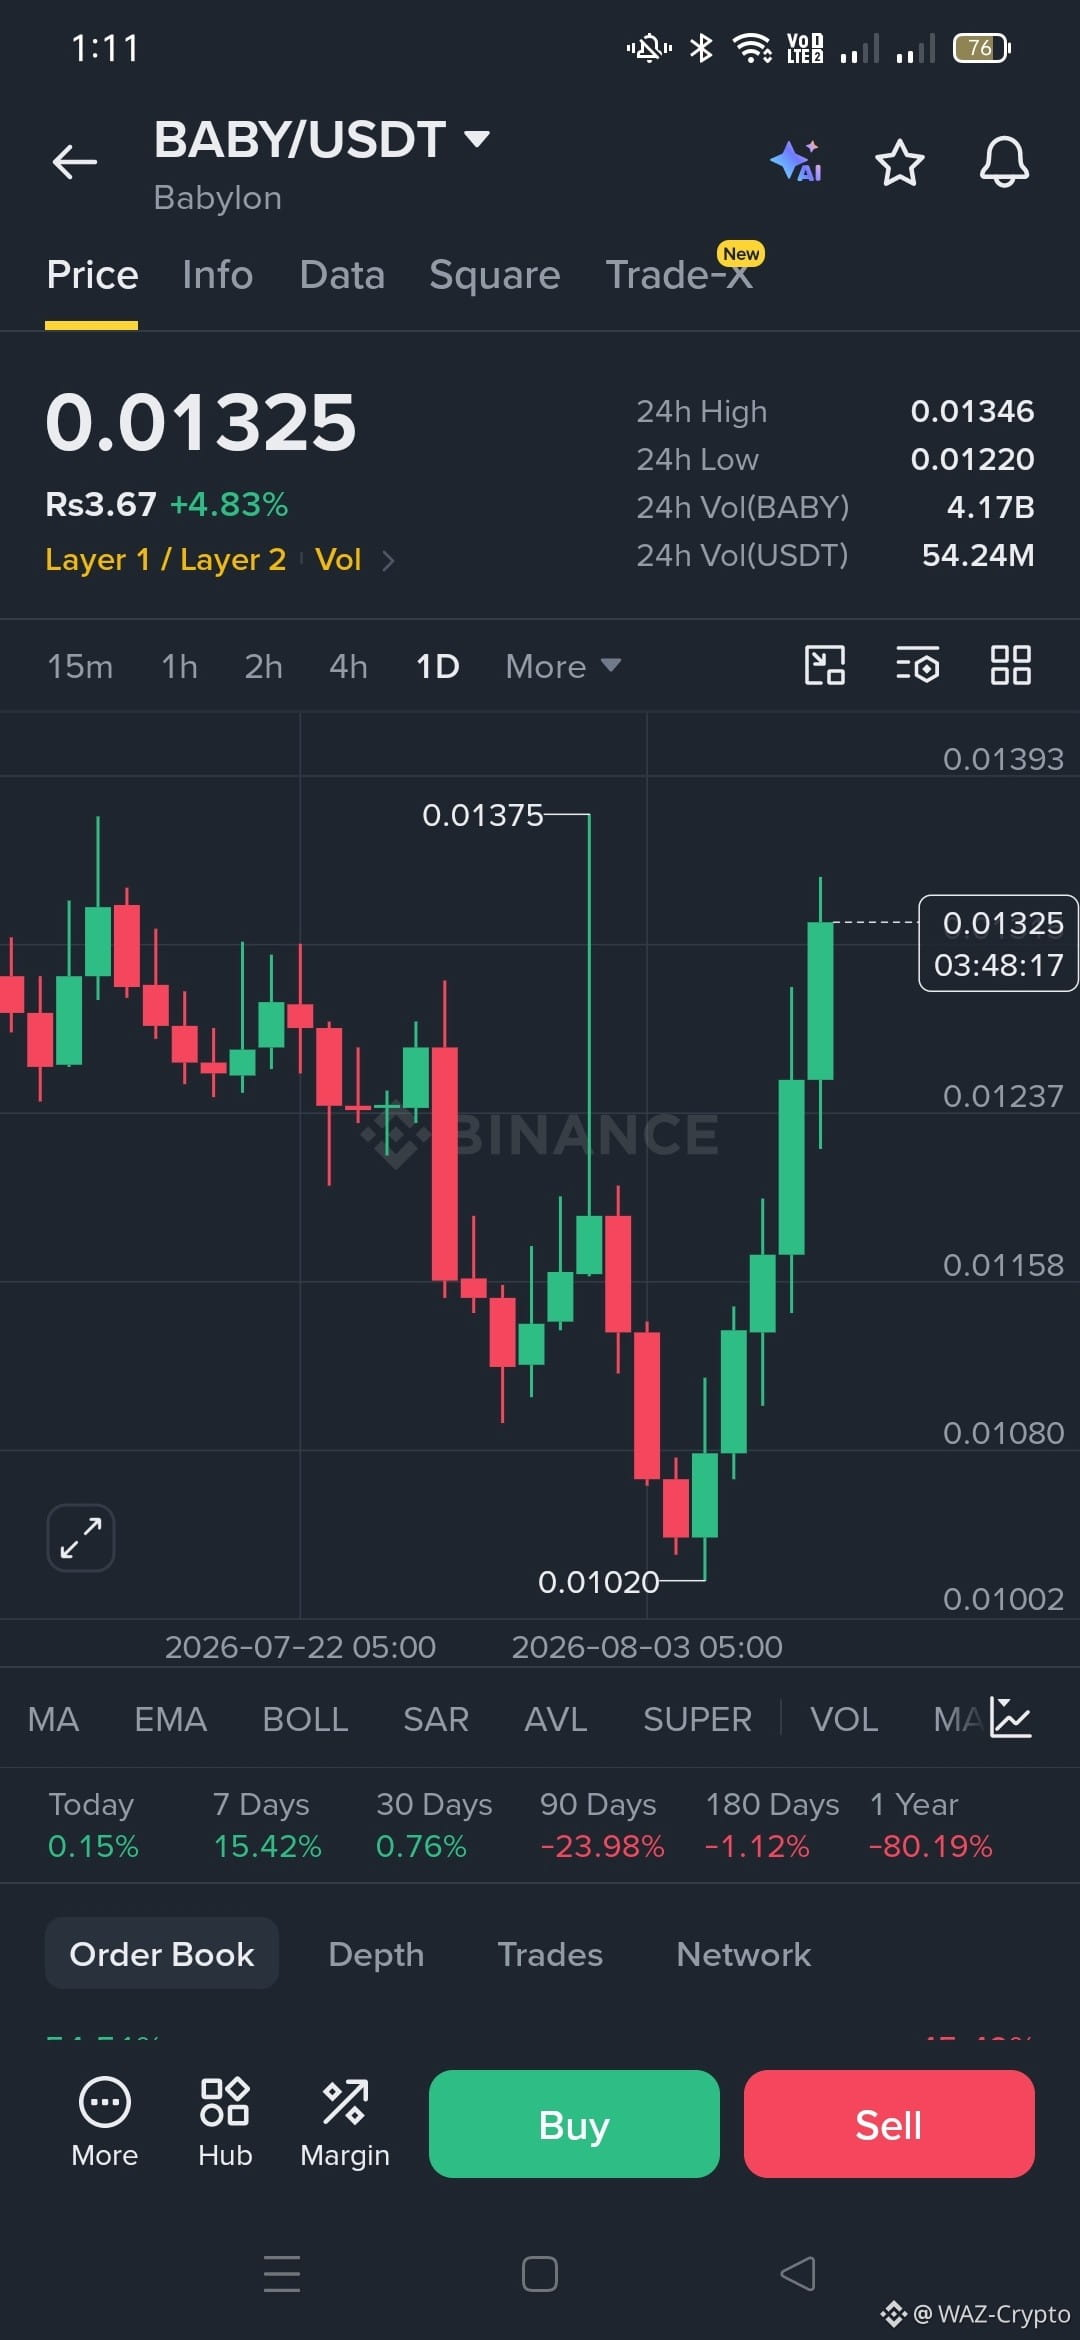This screenshot has width=1080, height=2340.
Task: Toggle the SAR indicator
Action: click(436, 1719)
